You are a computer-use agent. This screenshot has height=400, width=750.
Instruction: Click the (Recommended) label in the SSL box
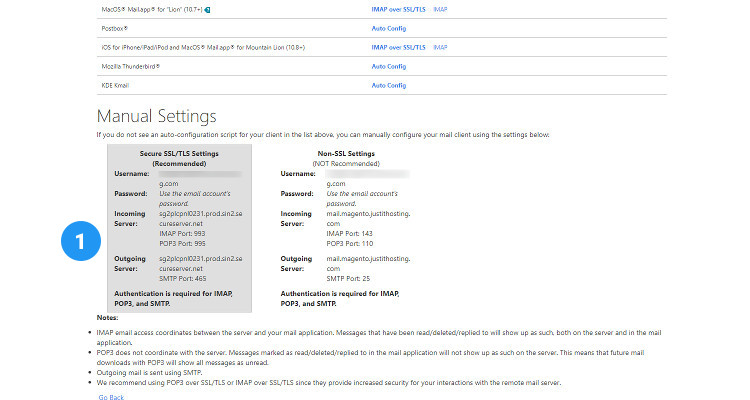click(x=179, y=164)
